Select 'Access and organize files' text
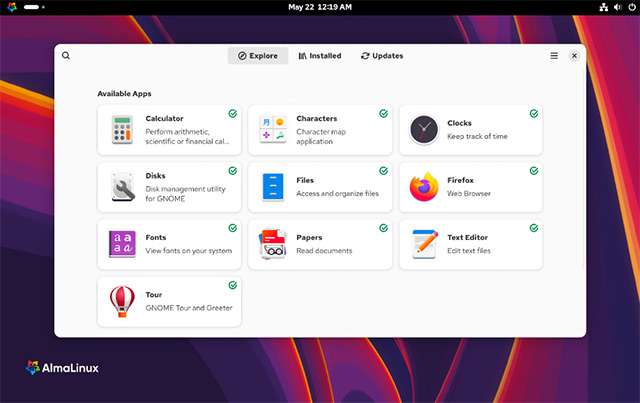640x403 pixels. pos(338,194)
